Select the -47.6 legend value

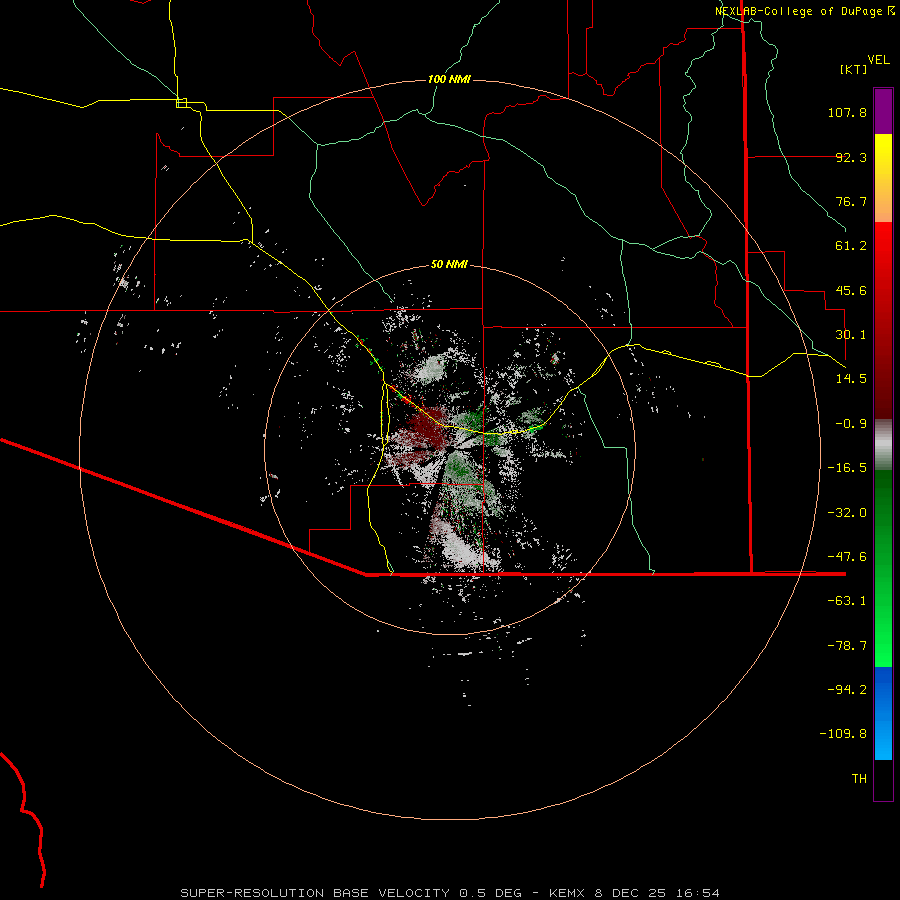coord(847,557)
